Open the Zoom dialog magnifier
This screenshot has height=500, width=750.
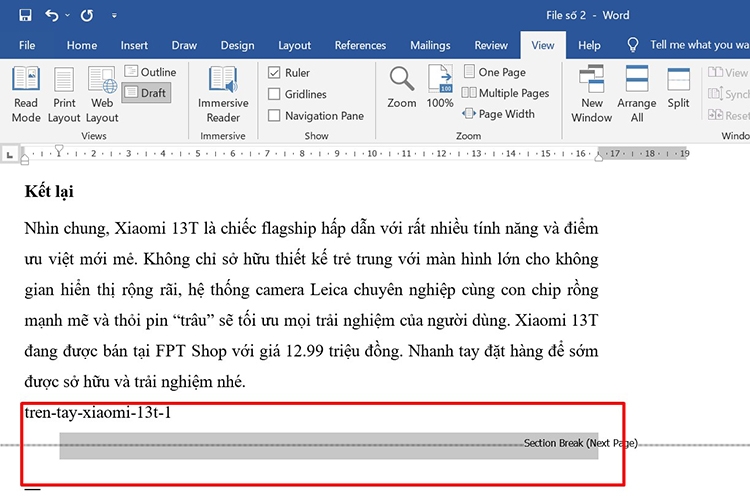(401, 87)
